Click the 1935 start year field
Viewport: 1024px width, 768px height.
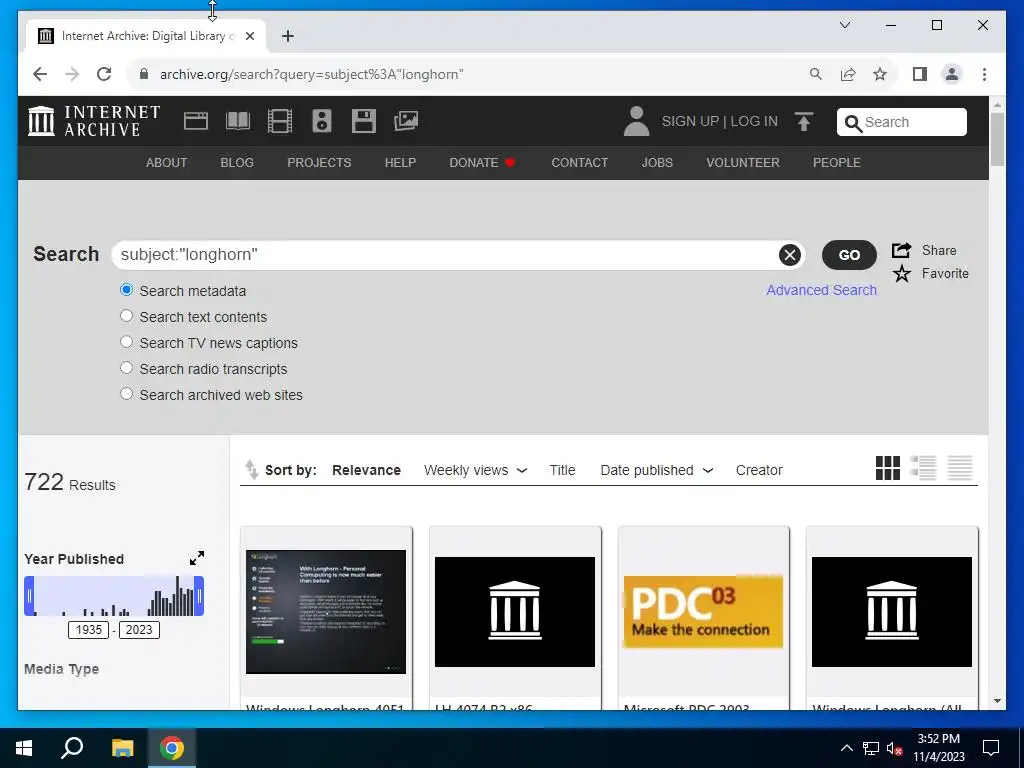(x=89, y=630)
